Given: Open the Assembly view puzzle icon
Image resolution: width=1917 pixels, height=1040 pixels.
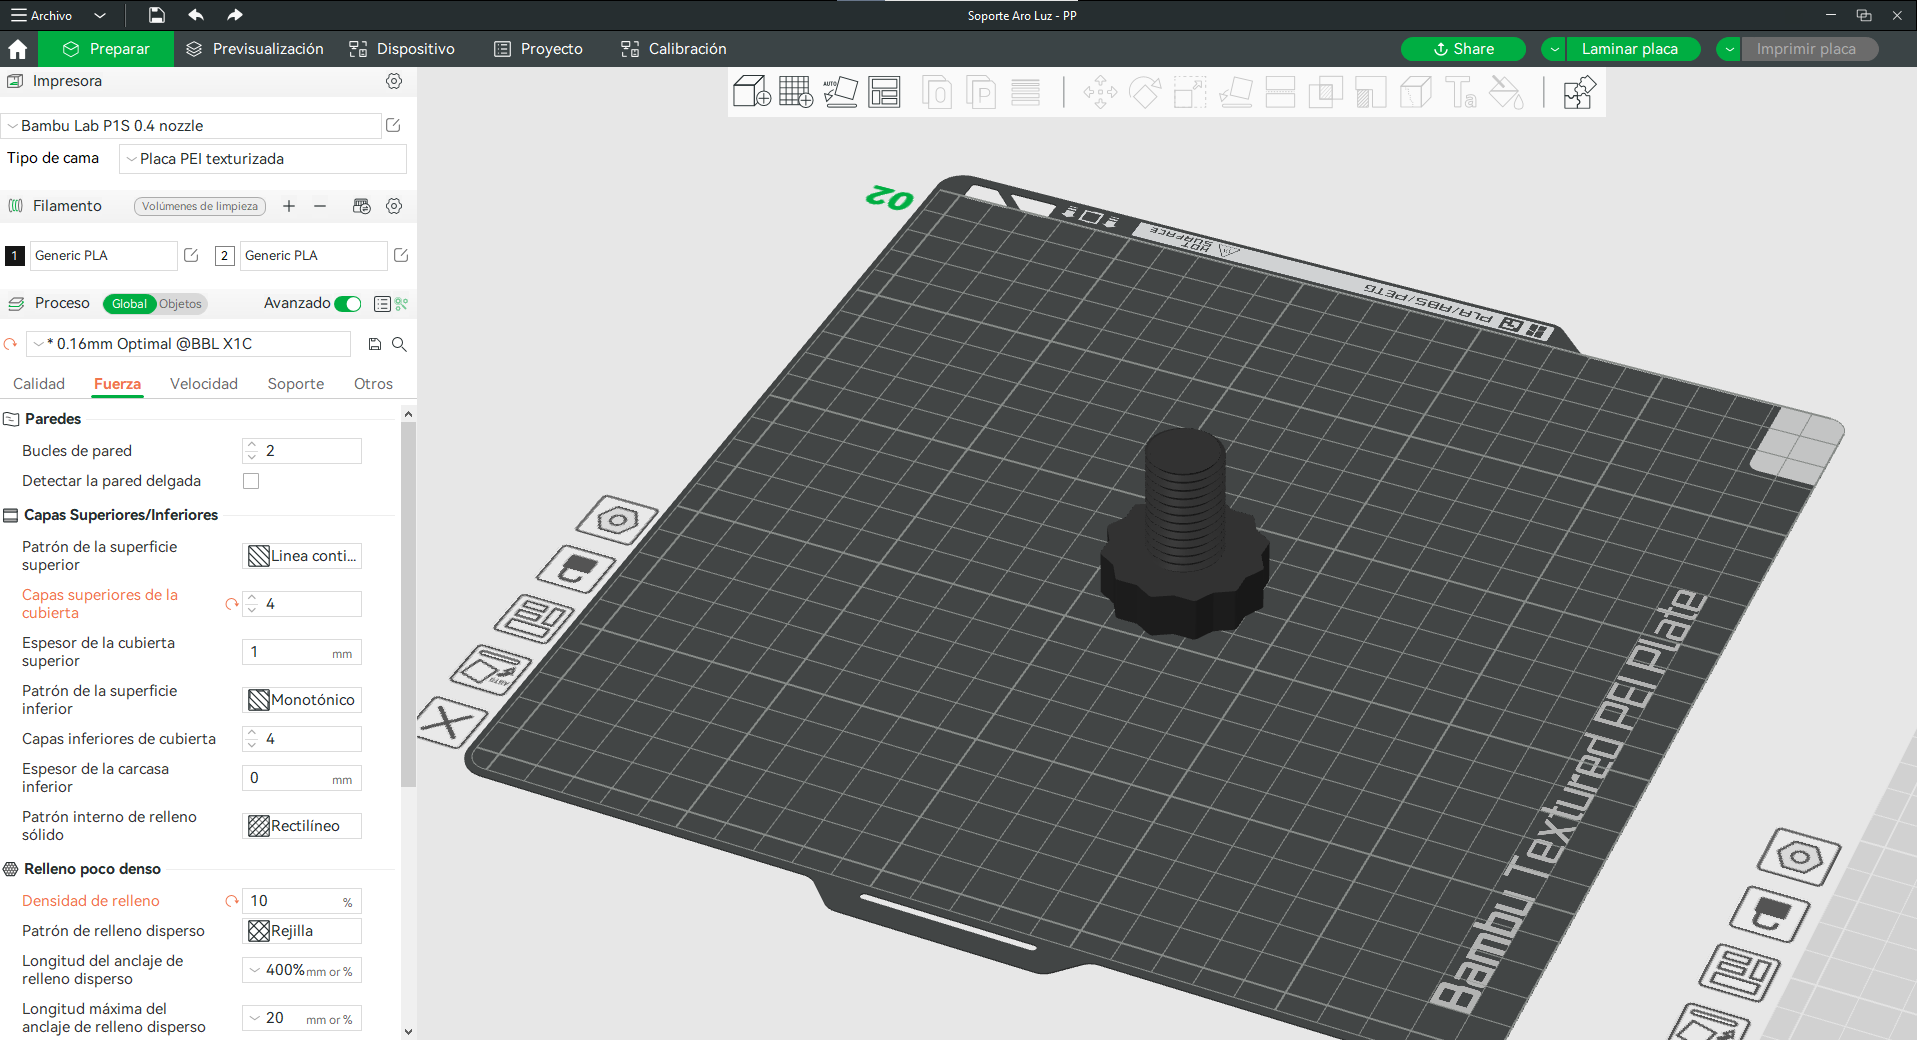Looking at the screenshot, I should (x=1578, y=93).
